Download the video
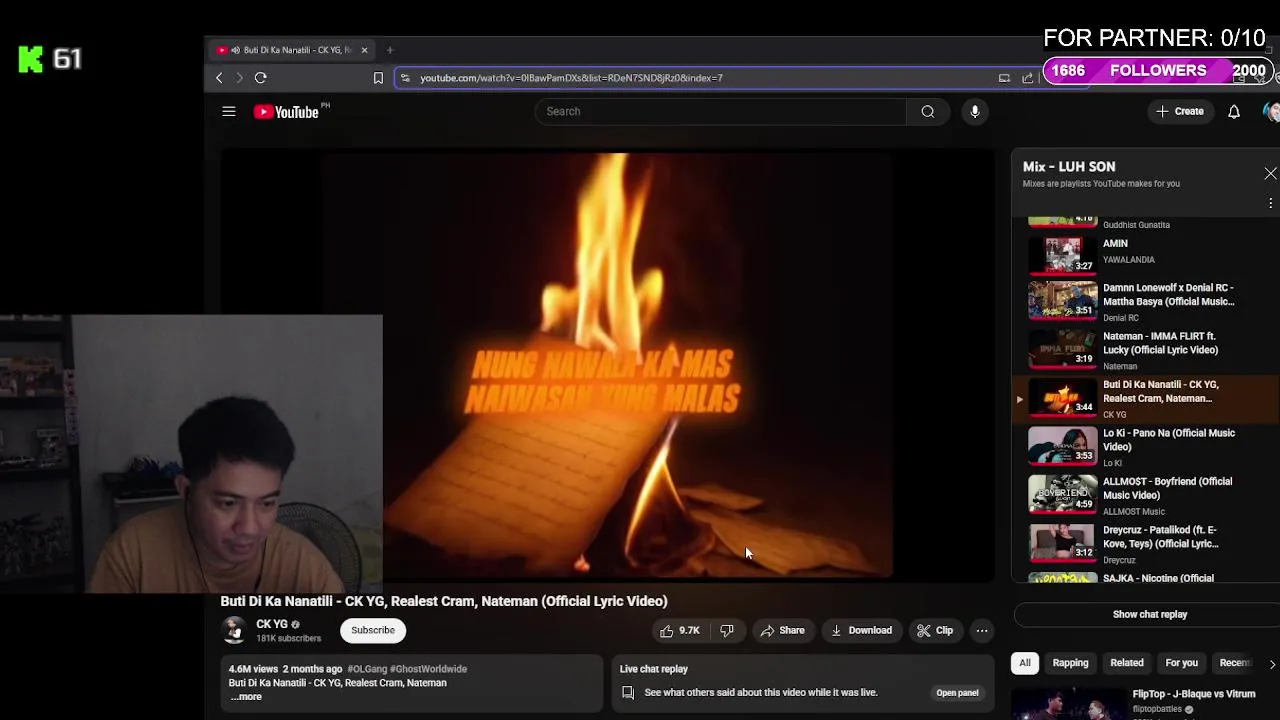 pyautogui.click(x=861, y=631)
